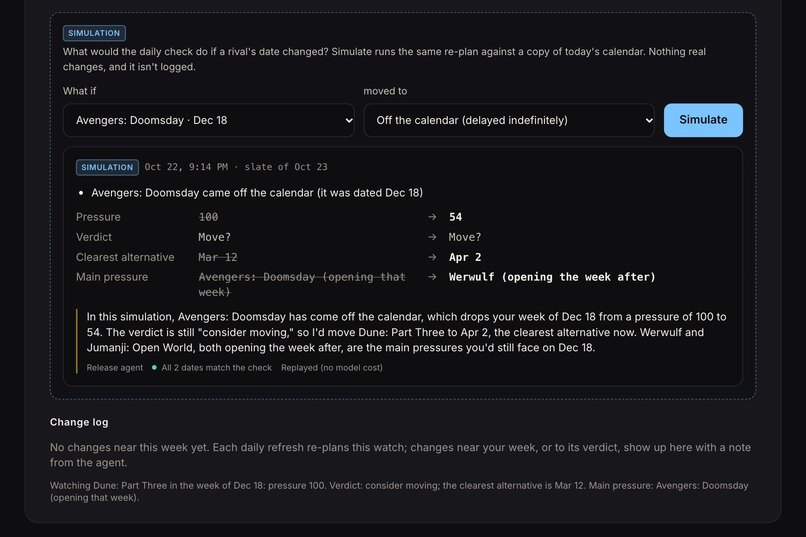Click 'All 2 dates match the check'
The height and width of the screenshot is (537, 806).
[216, 367]
